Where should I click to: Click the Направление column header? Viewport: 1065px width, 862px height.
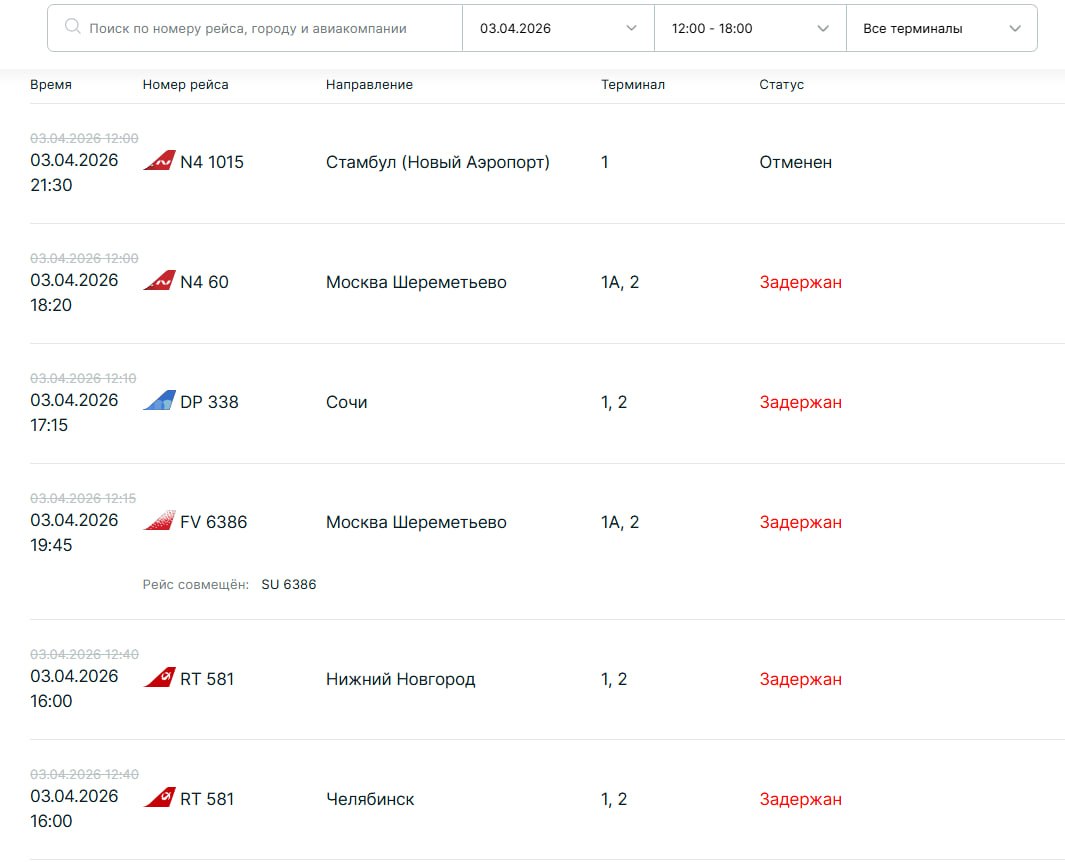tap(369, 85)
